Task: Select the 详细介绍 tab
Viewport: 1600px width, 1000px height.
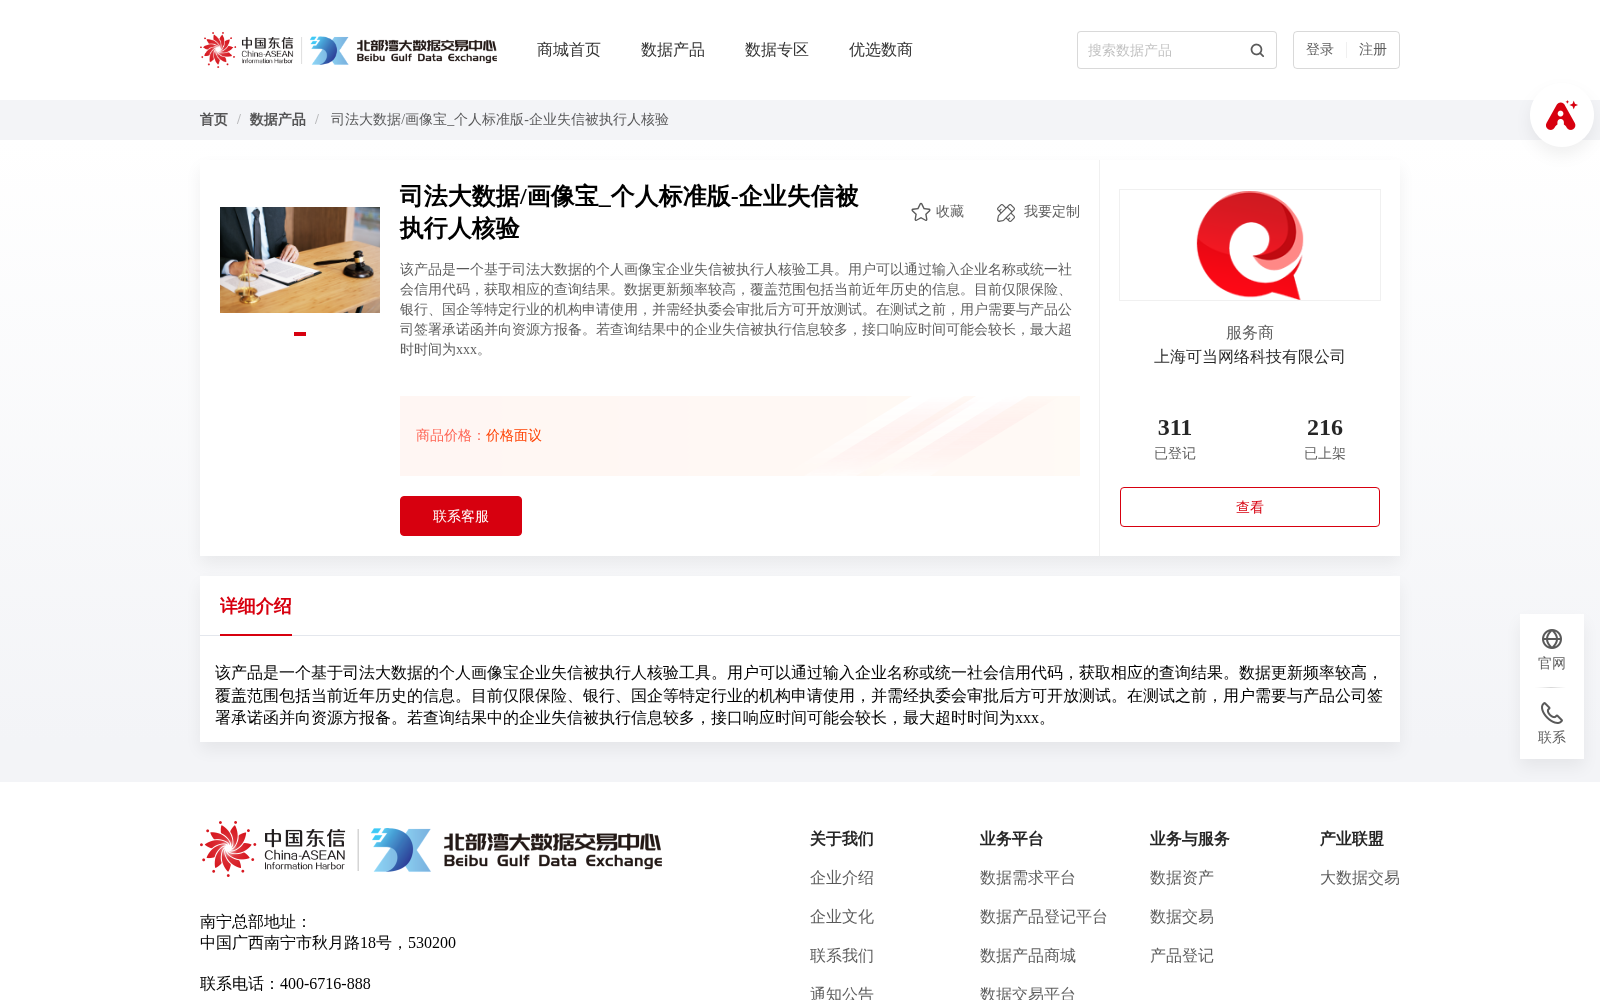Action: [x=256, y=606]
